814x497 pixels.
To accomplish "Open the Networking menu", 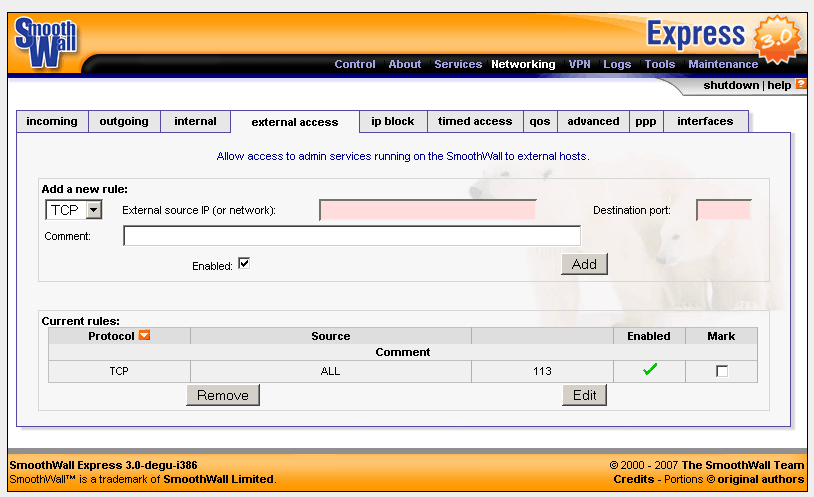I will click(x=523, y=64).
